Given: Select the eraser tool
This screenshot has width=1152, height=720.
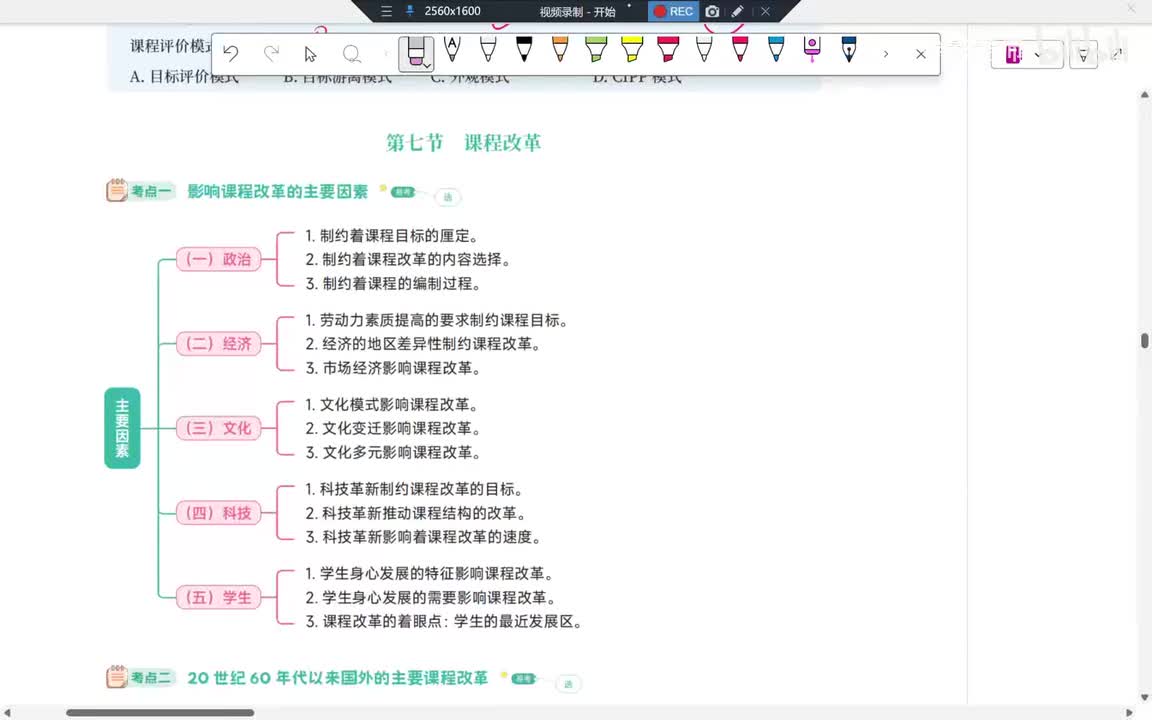Looking at the screenshot, I should (414, 52).
